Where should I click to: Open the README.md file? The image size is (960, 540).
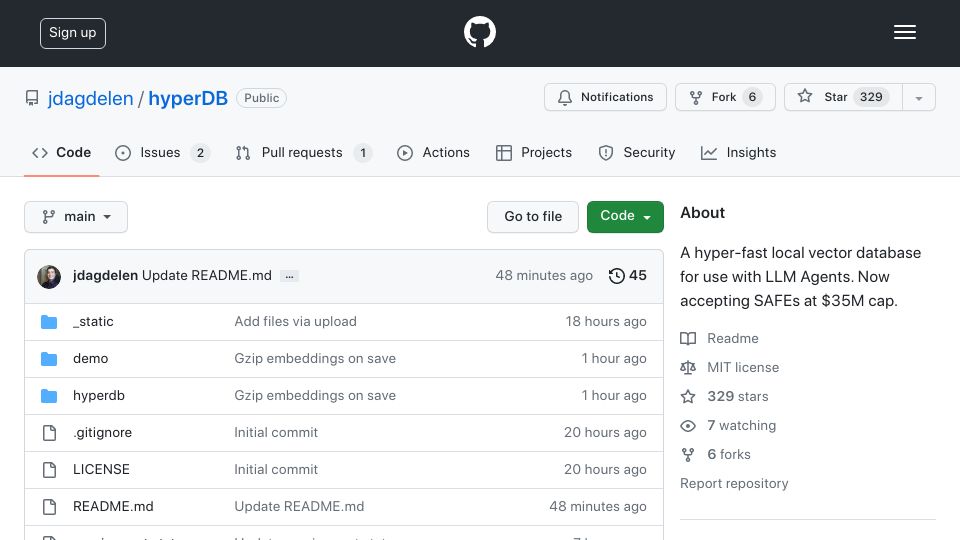coord(113,506)
